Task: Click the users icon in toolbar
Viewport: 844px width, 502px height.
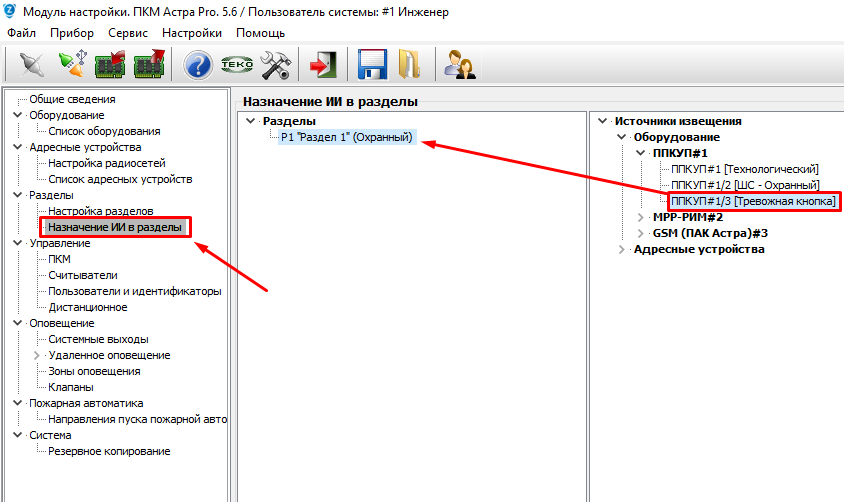Action: [x=460, y=65]
